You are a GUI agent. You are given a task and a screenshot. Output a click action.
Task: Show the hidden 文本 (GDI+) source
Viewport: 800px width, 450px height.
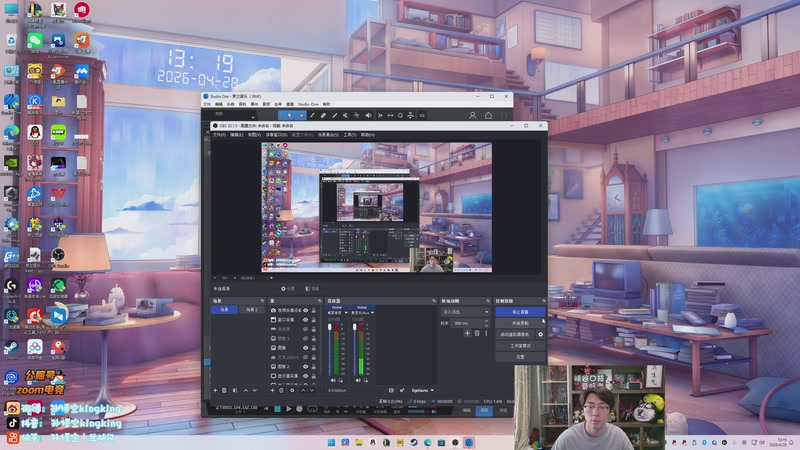pos(306,357)
